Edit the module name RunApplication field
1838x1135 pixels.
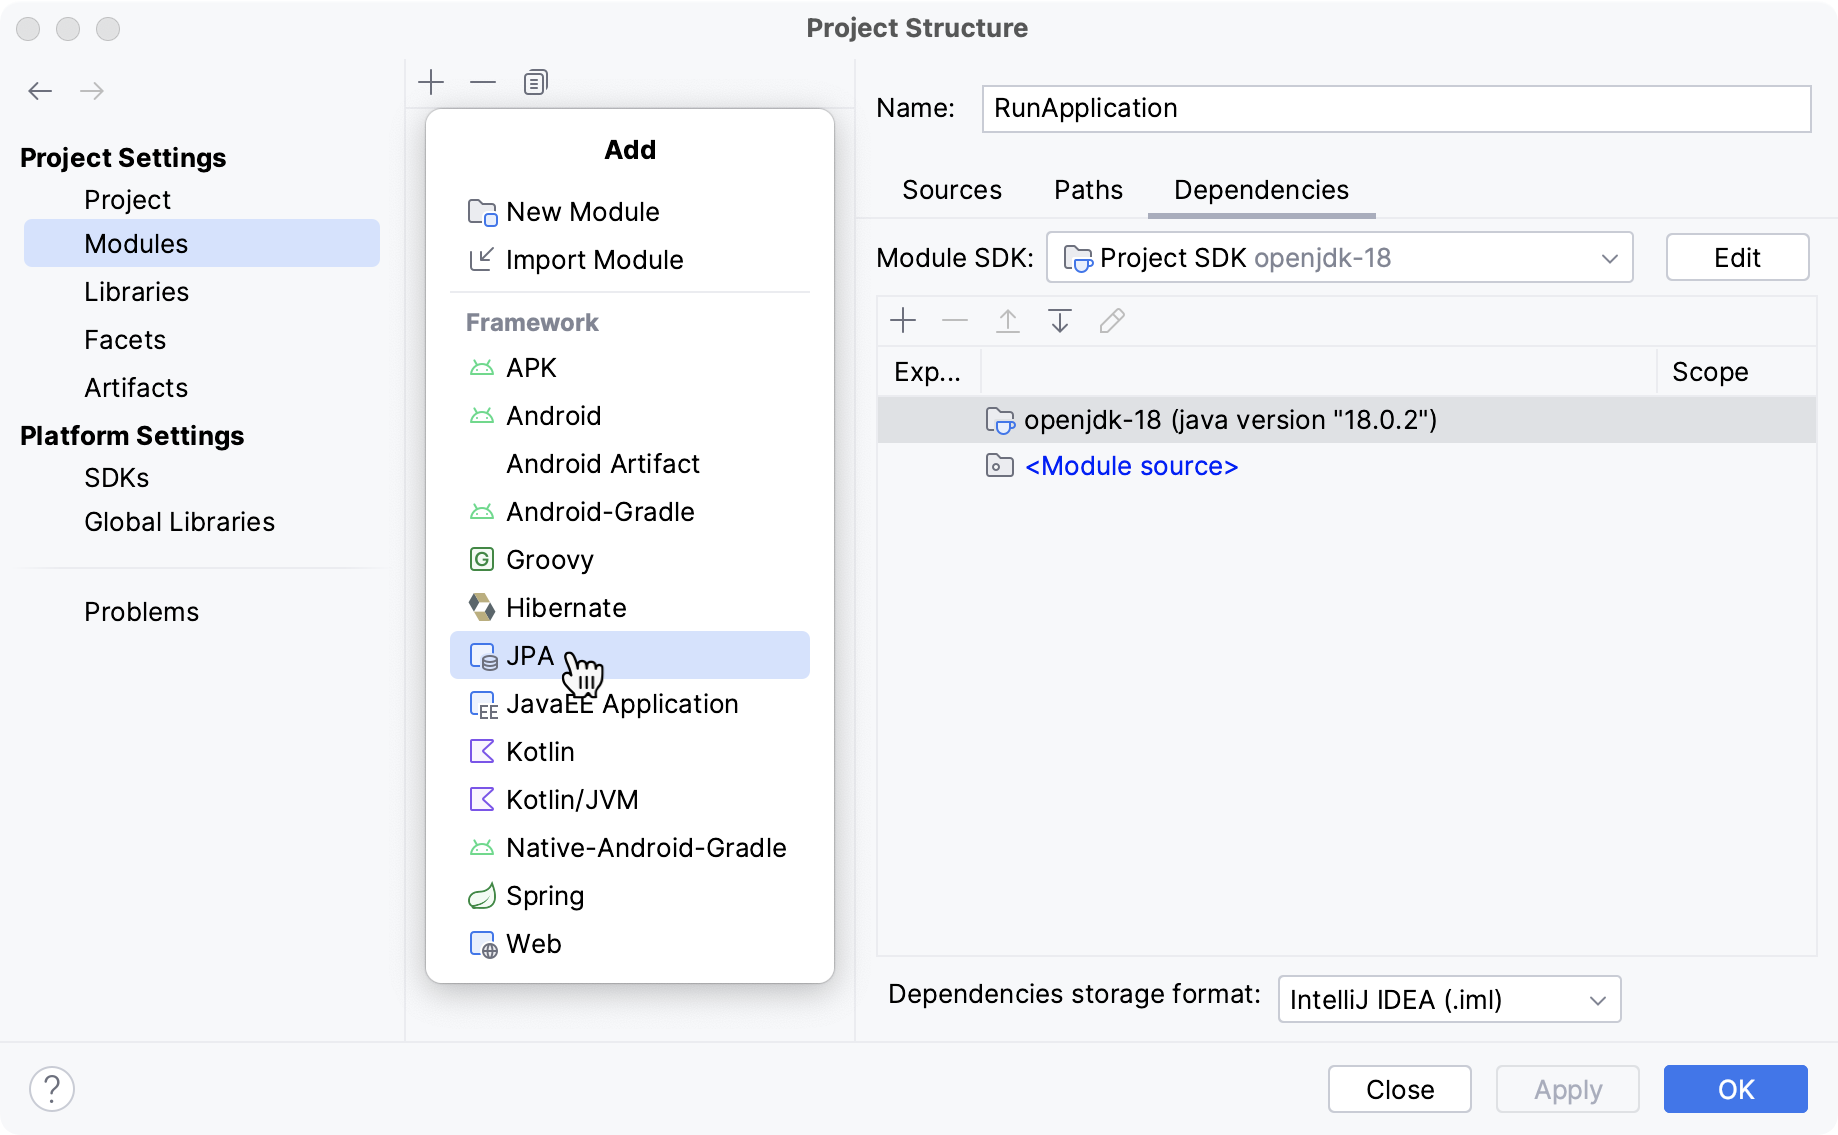tap(1396, 108)
